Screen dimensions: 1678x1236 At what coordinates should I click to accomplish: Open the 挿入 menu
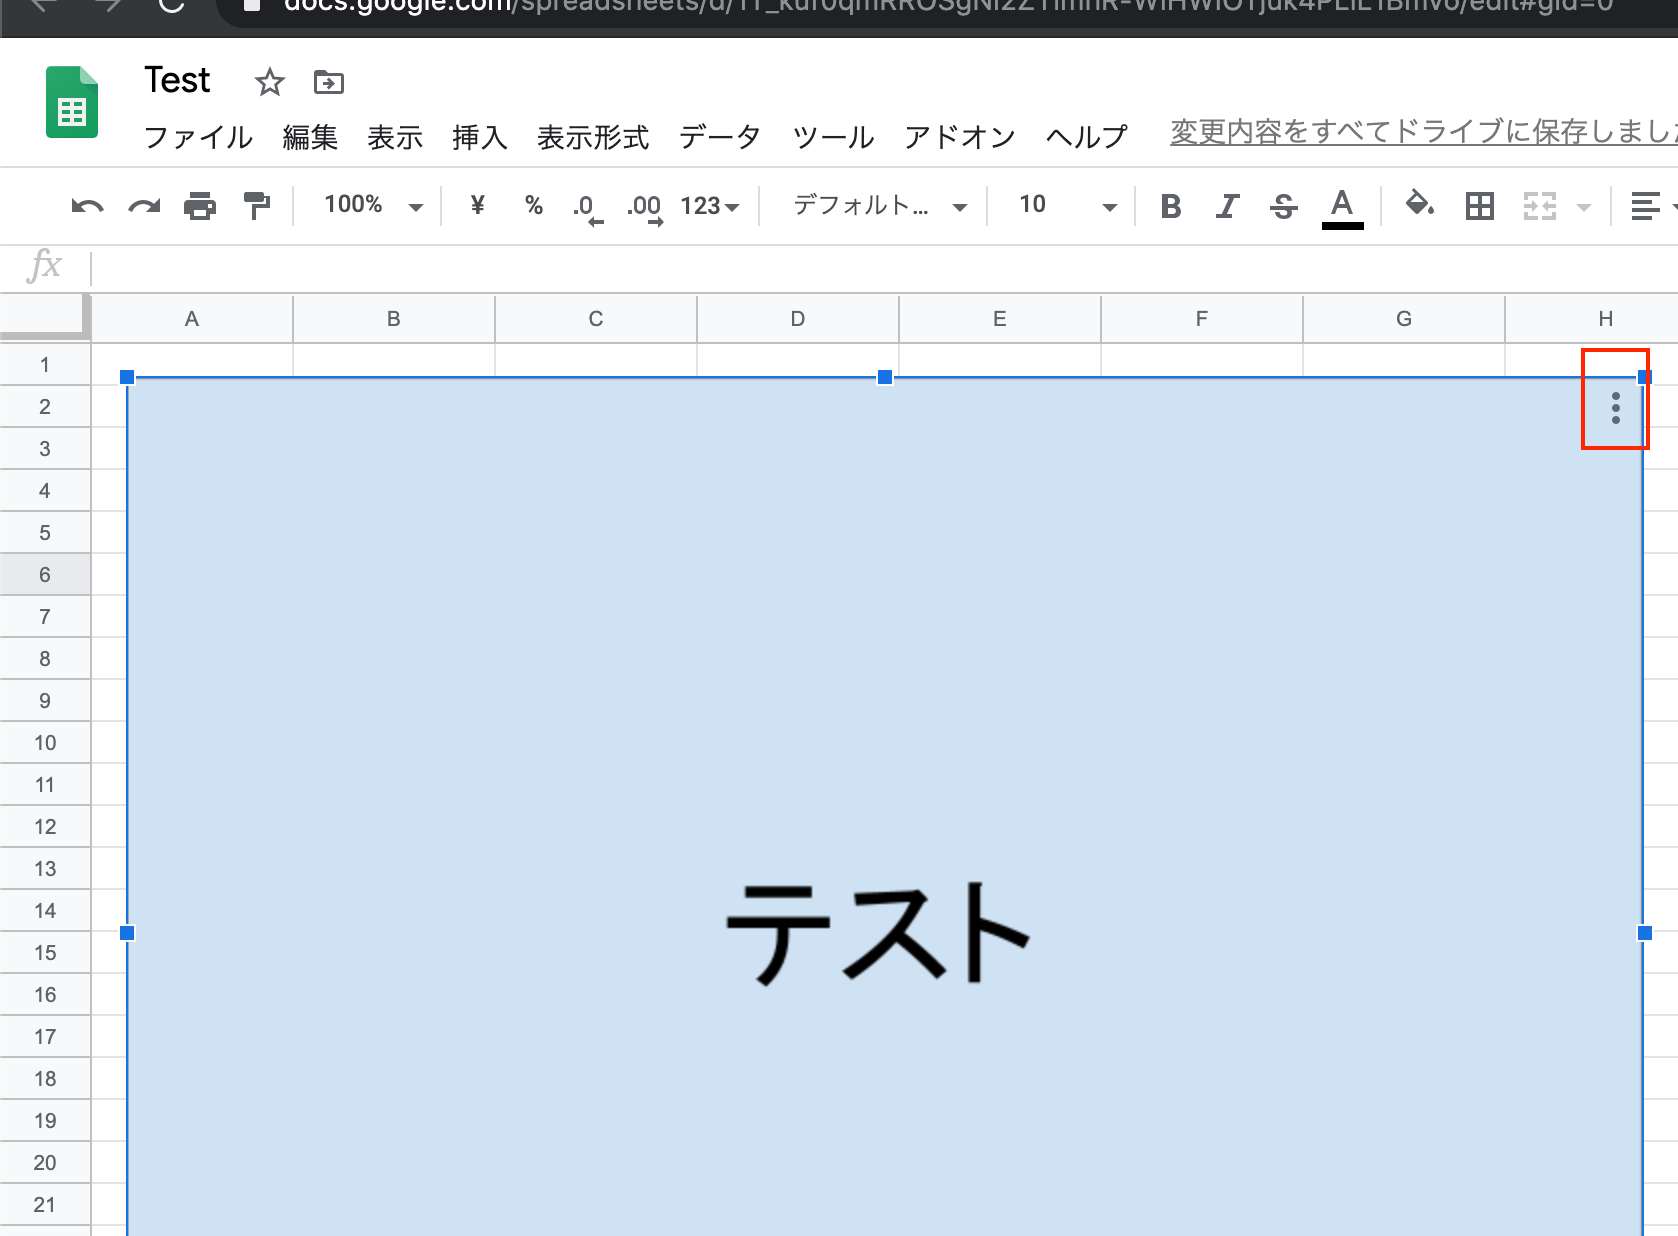480,137
